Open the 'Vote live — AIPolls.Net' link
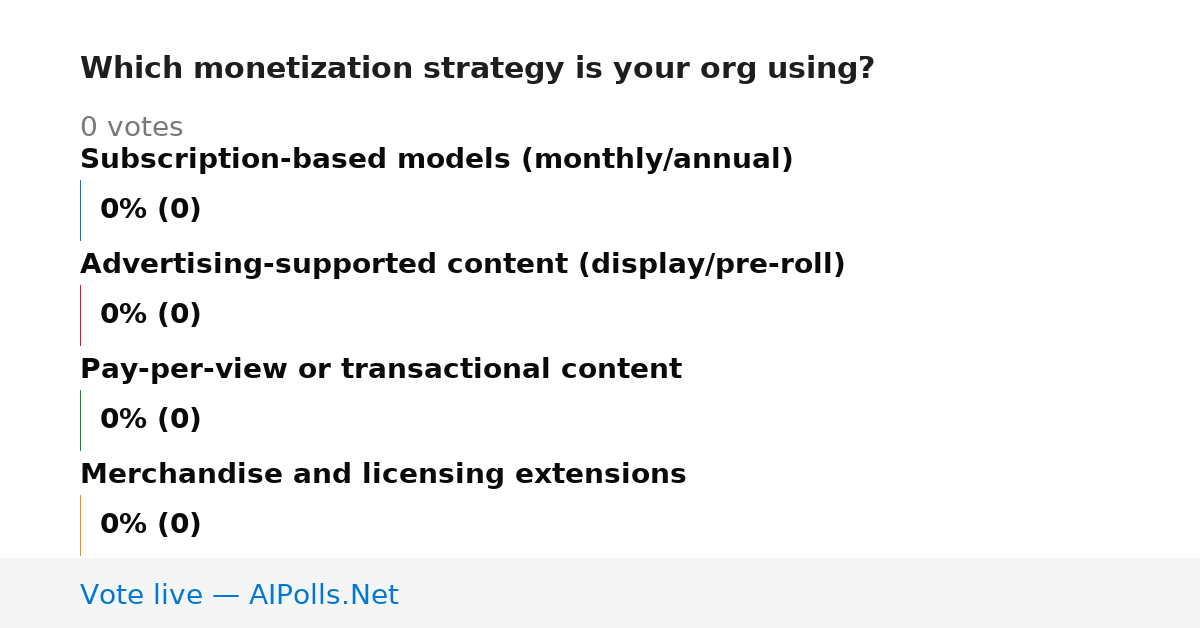 [239, 595]
